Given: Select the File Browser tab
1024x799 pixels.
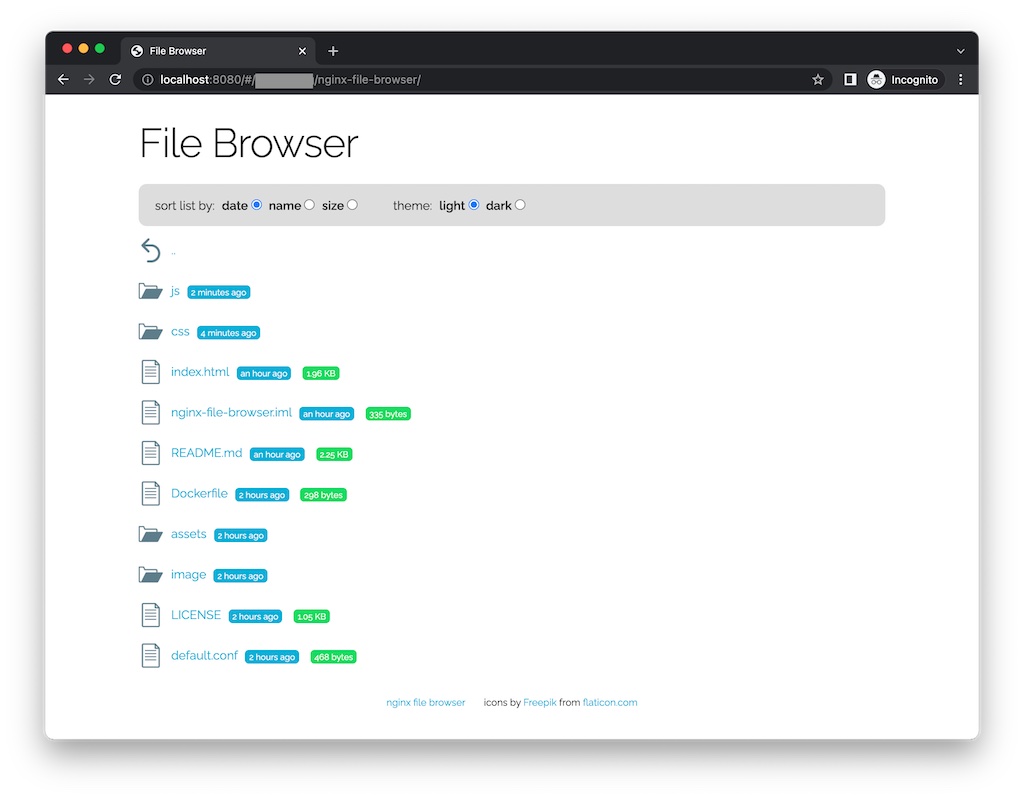Looking at the screenshot, I should (x=218, y=51).
